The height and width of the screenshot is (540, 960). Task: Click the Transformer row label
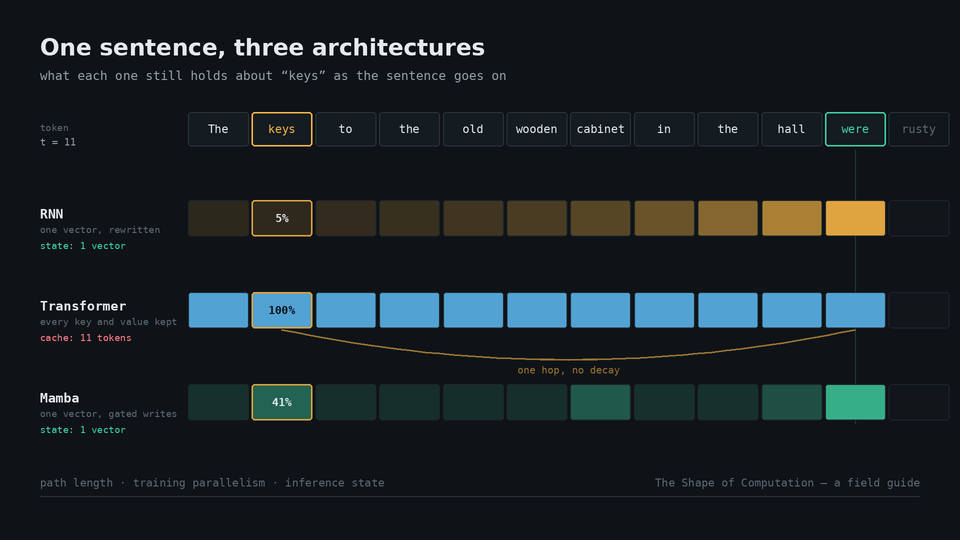(83, 306)
